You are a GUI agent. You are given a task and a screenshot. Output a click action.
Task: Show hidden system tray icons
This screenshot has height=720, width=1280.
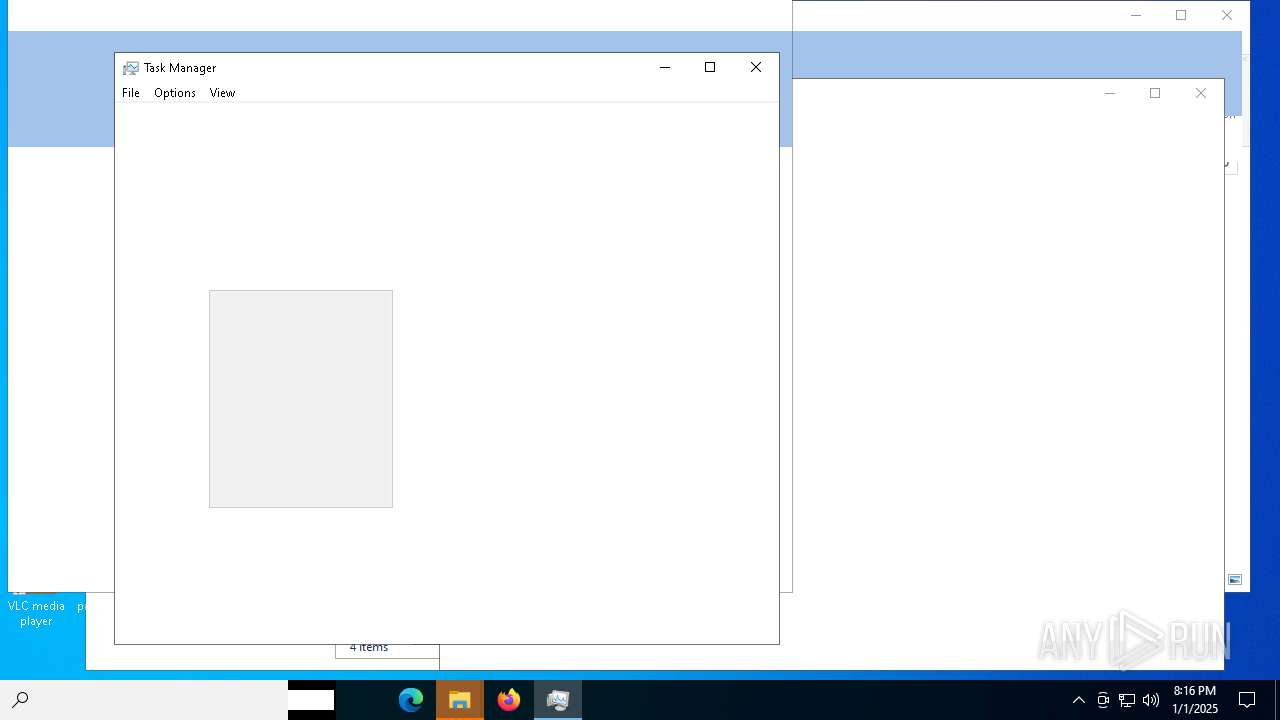pos(1079,700)
